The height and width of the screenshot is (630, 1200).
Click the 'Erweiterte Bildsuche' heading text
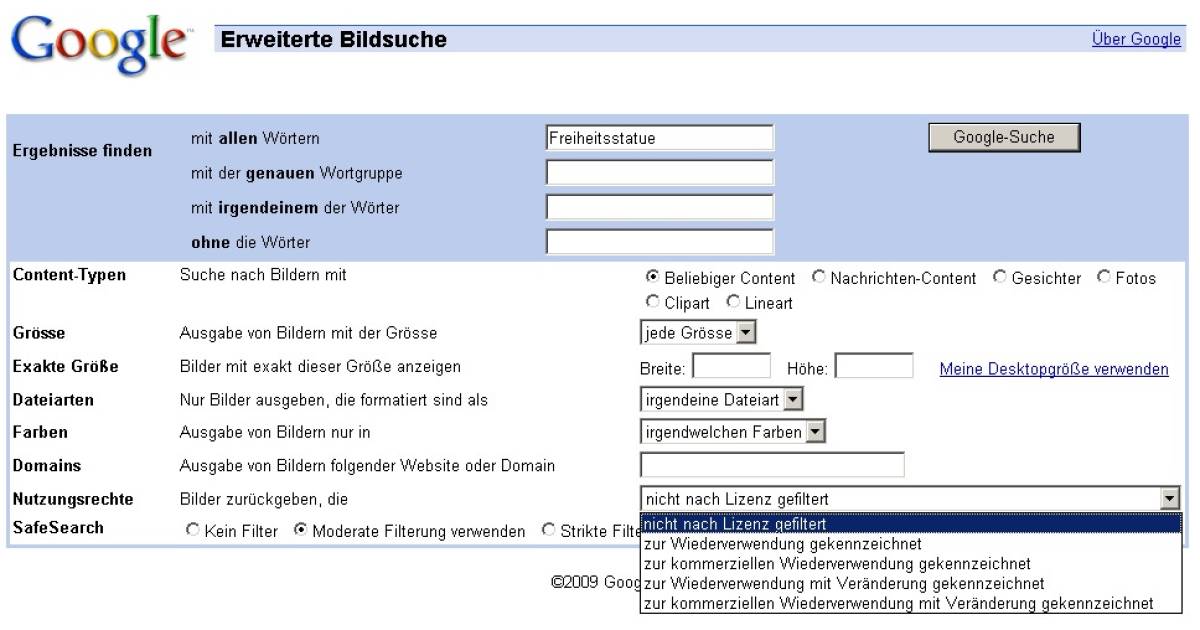[334, 40]
